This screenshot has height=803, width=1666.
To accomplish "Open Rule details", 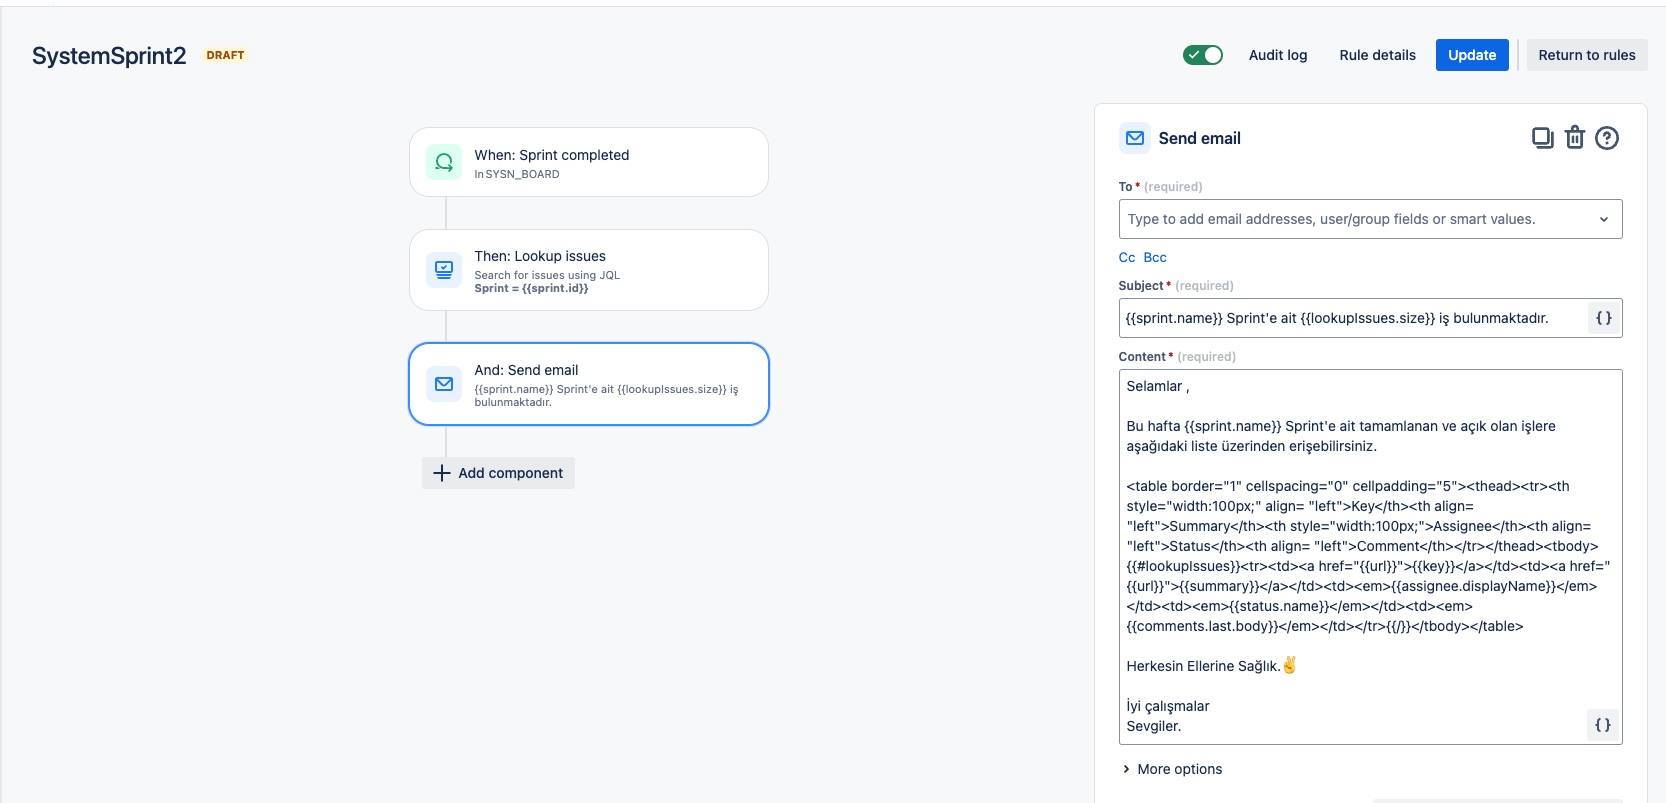I will (x=1378, y=55).
